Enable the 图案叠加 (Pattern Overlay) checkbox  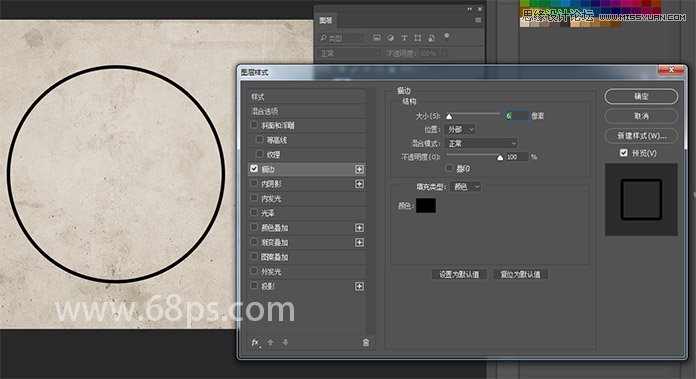click(x=254, y=256)
